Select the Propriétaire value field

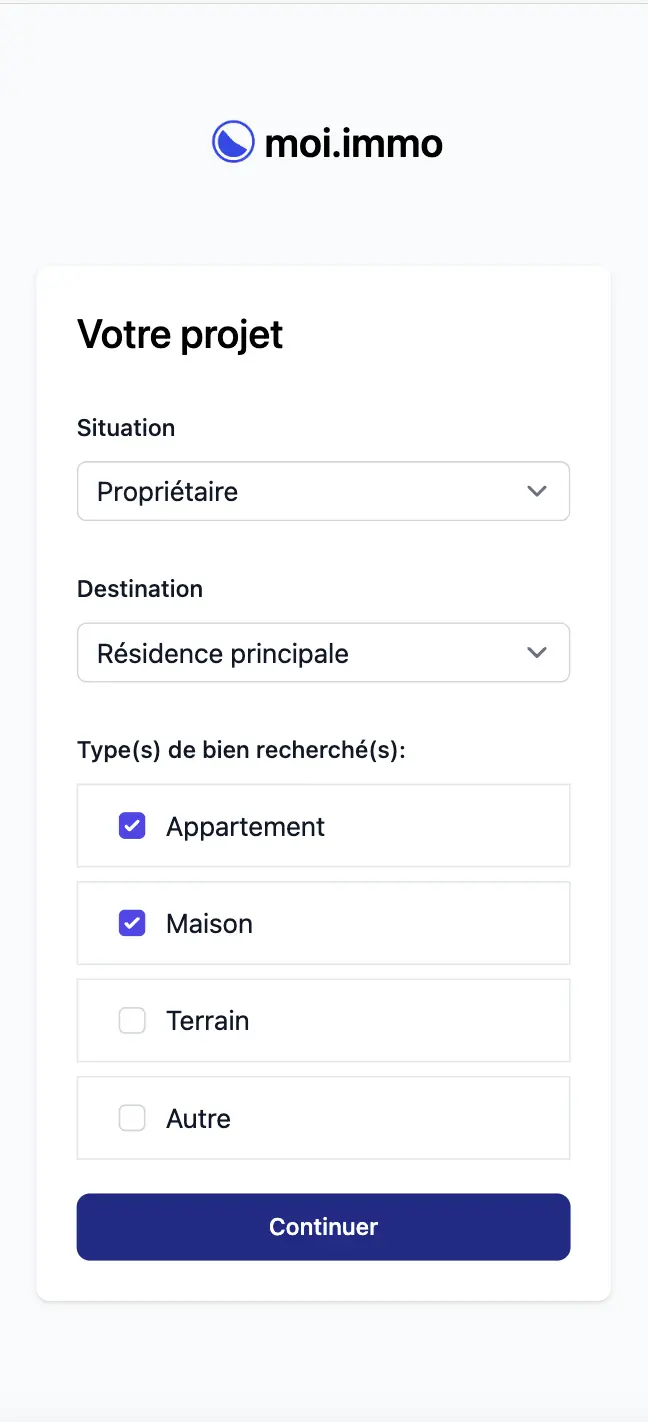[x=167, y=491]
